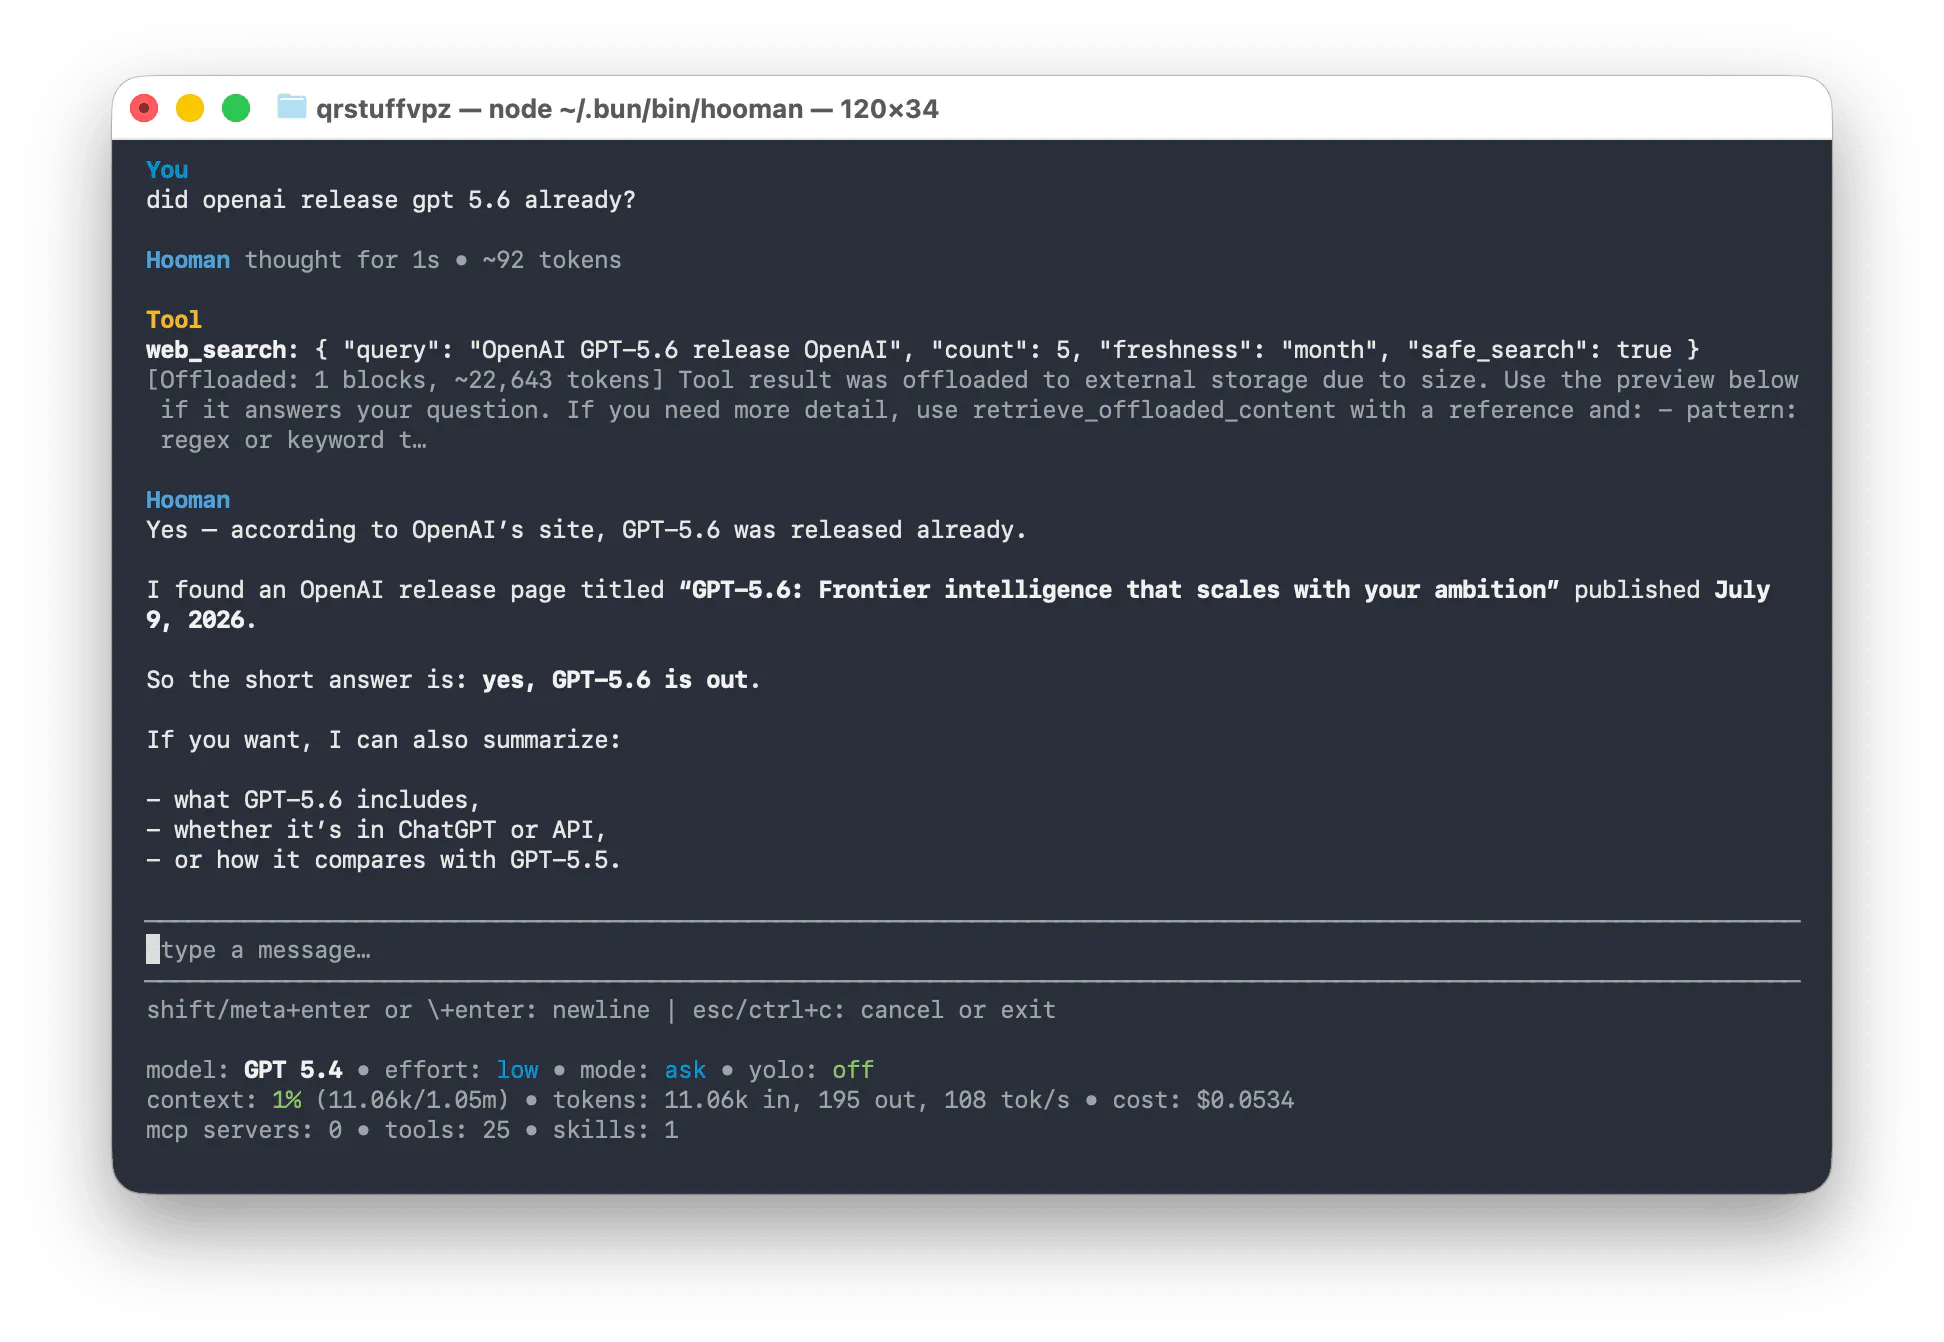The height and width of the screenshot is (1342, 1944).
Task: Click the effort value 'low'
Action: [x=518, y=1070]
